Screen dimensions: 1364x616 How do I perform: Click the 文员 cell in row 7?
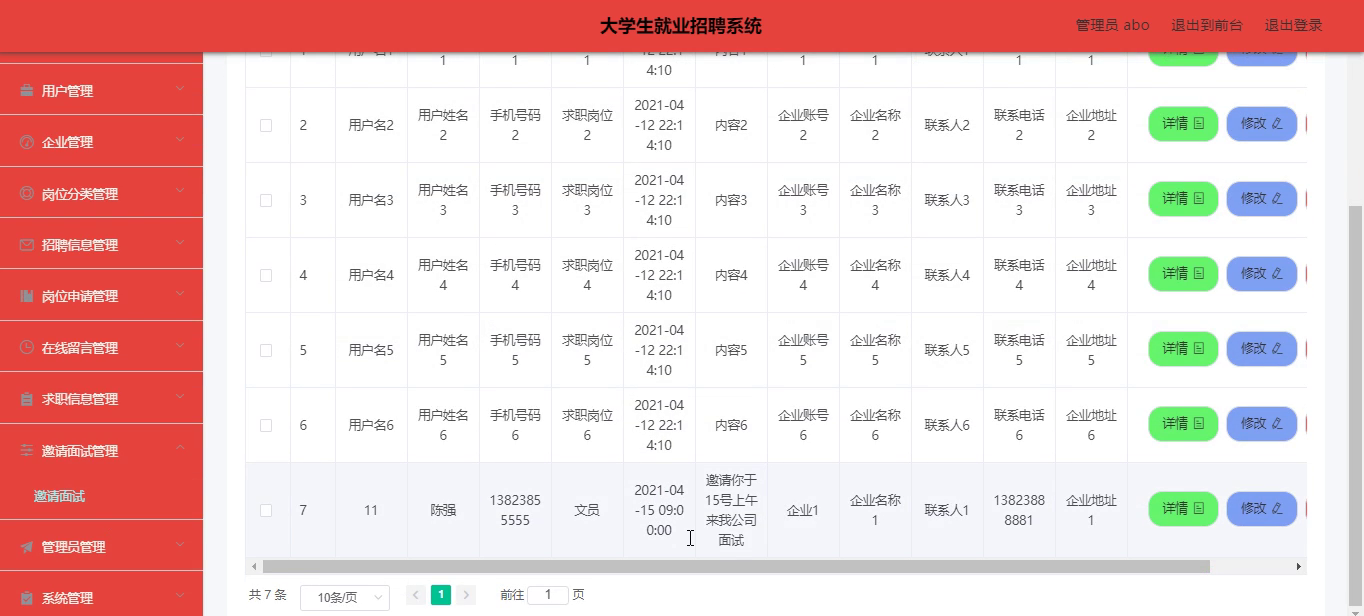[587, 510]
